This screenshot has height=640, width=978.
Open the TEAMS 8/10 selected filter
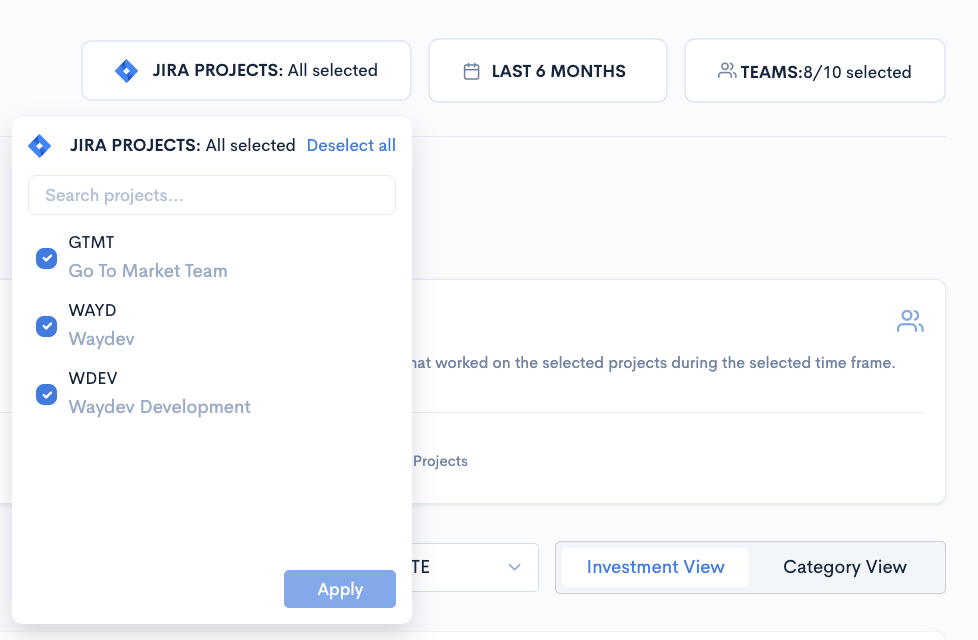815,70
